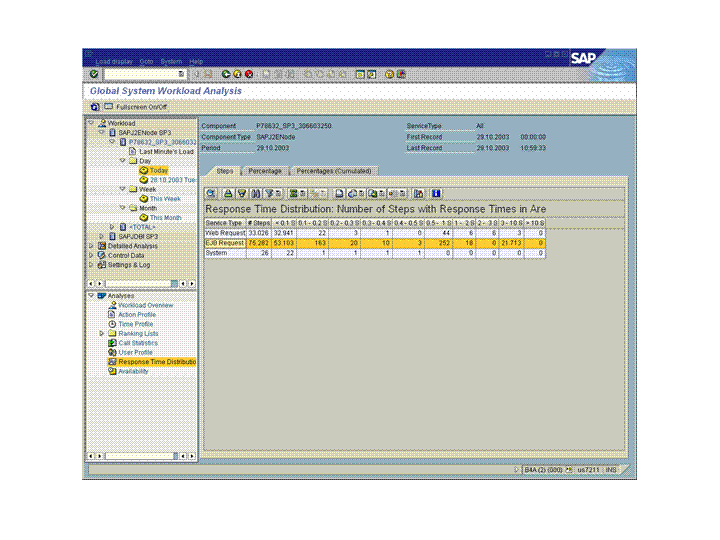This screenshot has width=720, height=540.
Task: Click the green Enter checkmark icon
Action: (93, 74)
